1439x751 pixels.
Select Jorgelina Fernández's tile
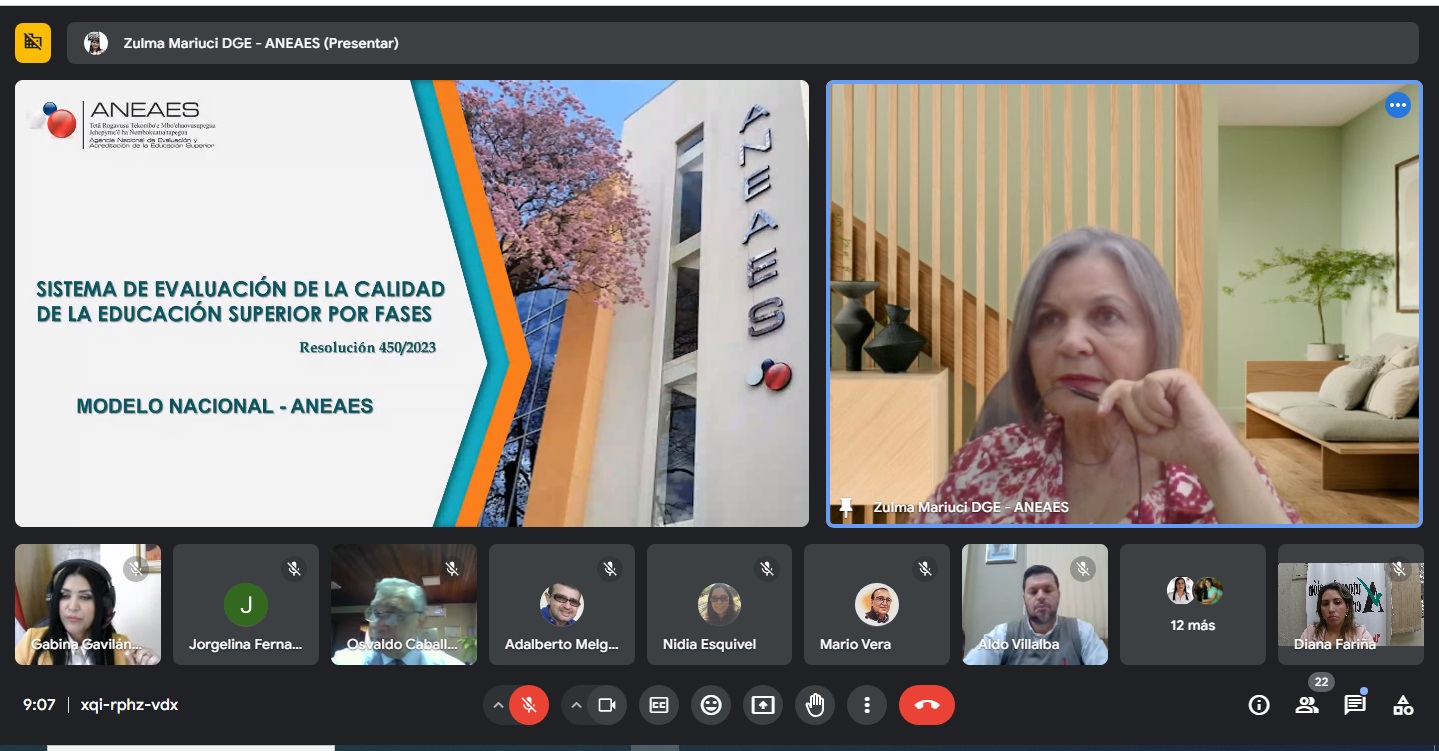click(246, 604)
